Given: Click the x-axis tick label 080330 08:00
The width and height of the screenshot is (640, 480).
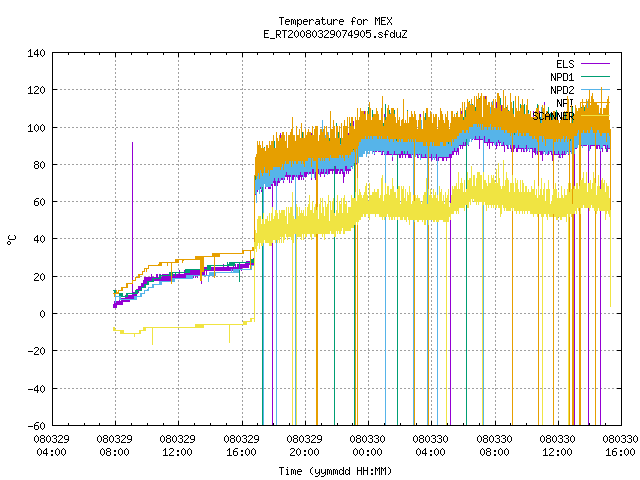Looking at the screenshot, I should (x=494, y=446).
